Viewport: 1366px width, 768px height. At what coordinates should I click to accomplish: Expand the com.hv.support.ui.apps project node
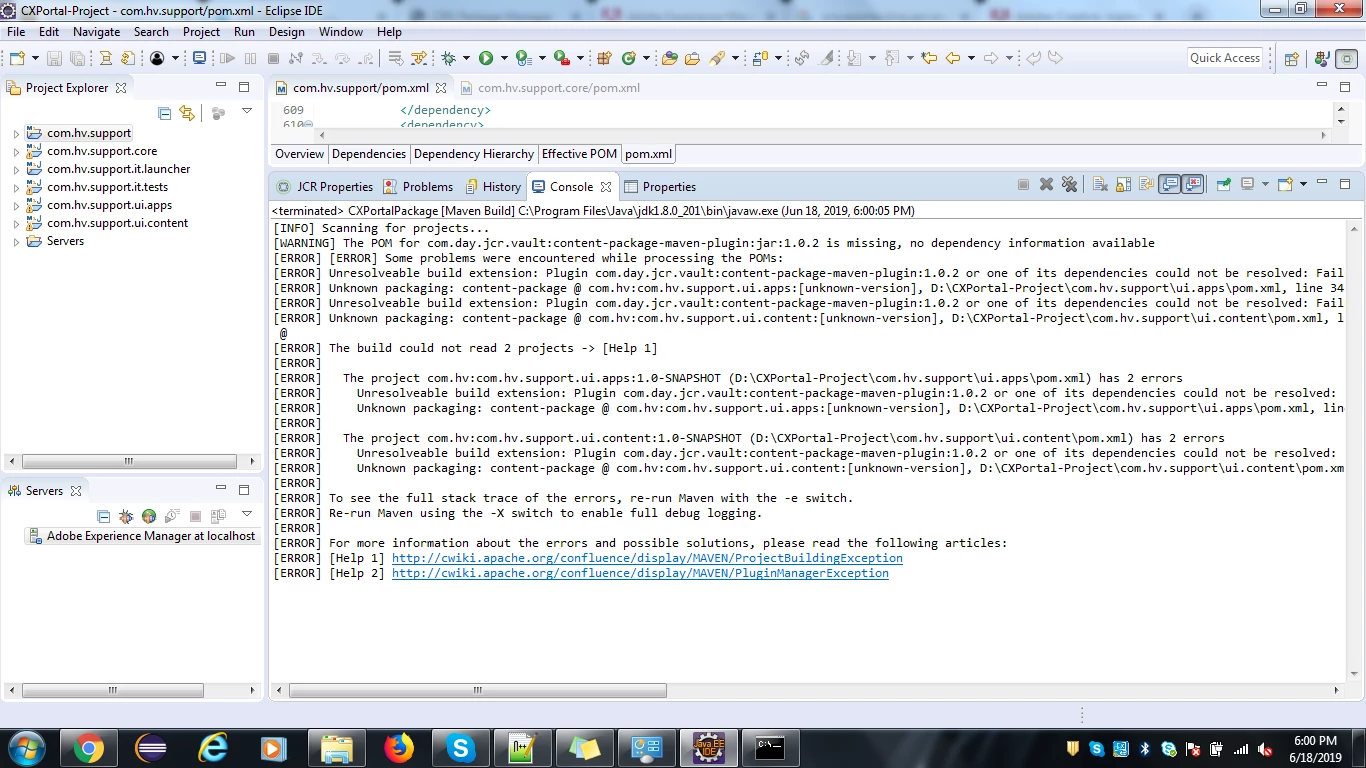pos(16,205)
